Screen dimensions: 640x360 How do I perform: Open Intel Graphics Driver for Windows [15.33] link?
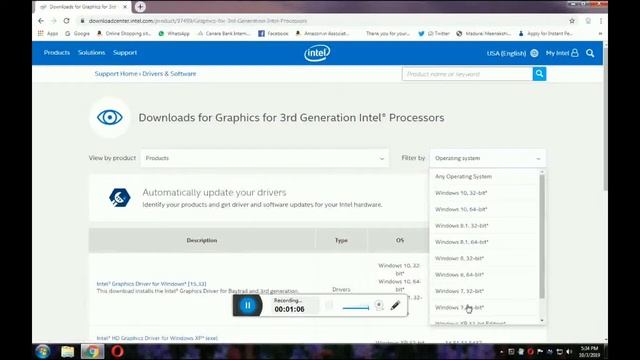coord(151,284)
